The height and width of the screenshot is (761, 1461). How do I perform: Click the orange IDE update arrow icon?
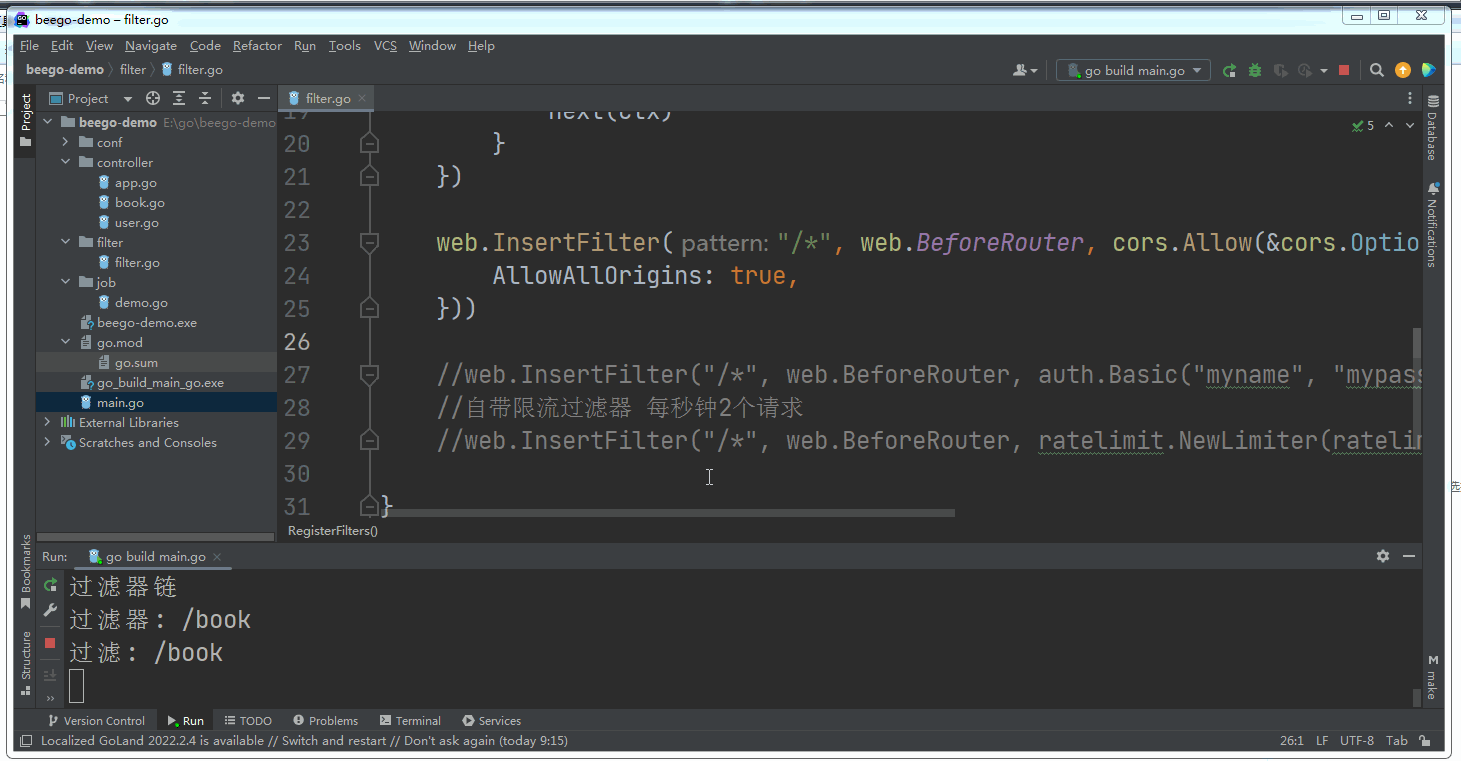[x=1403, y=70]
